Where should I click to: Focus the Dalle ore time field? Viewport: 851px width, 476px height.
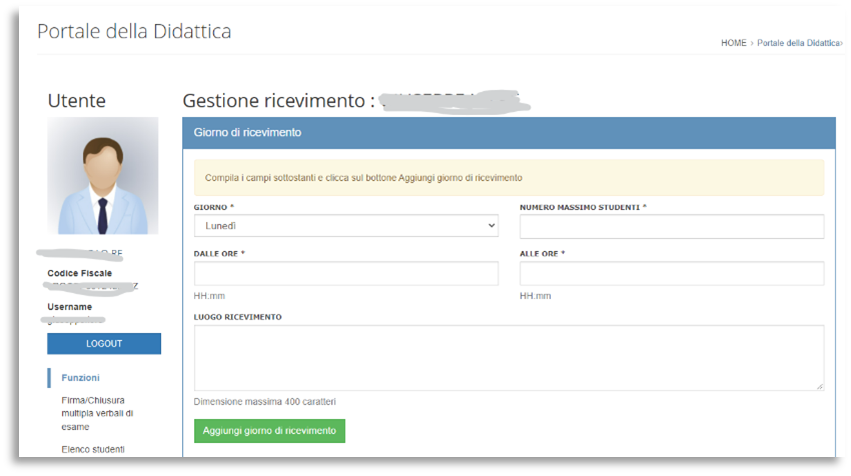click(346, 274)
